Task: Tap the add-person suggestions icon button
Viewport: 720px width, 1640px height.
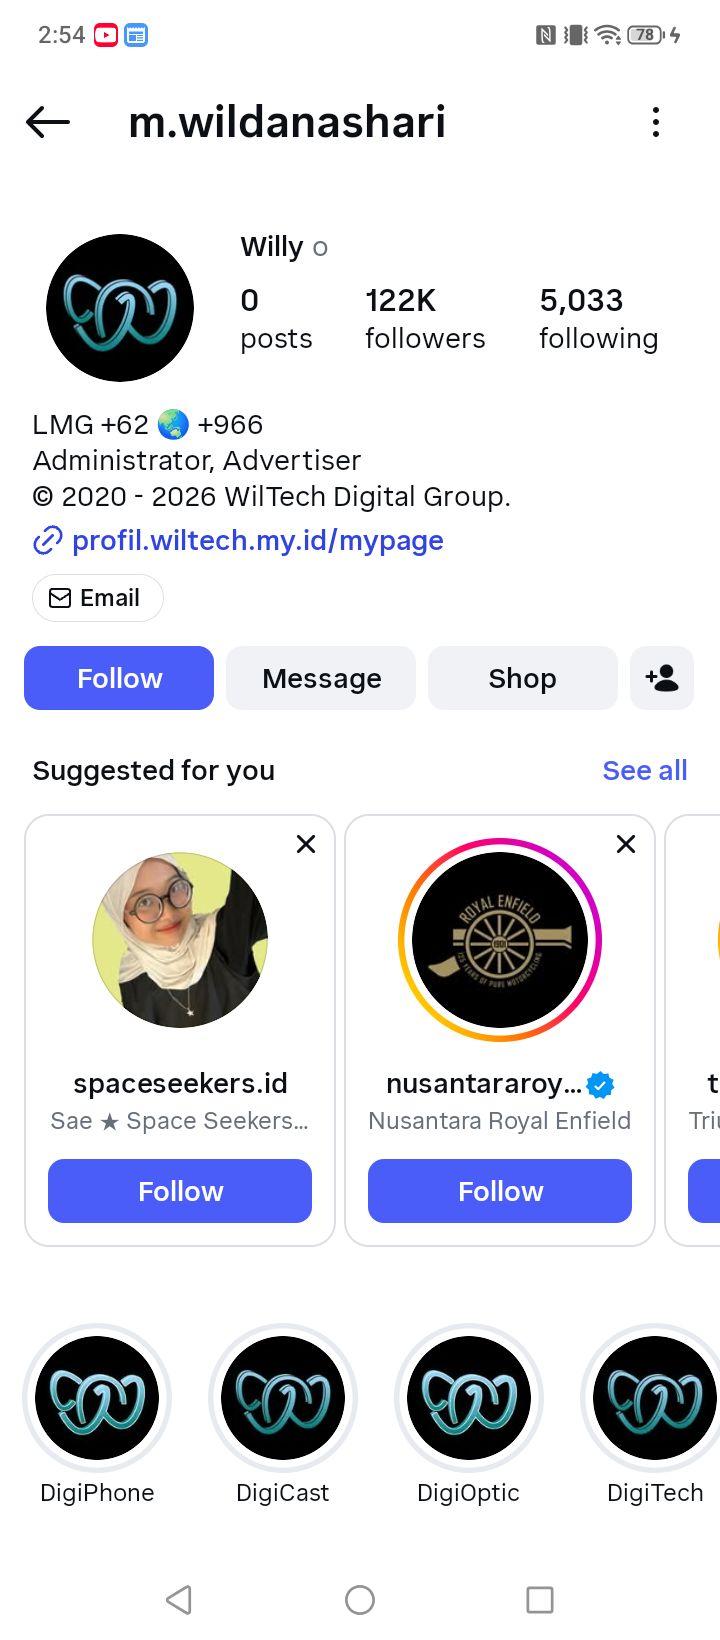Action: click(x=662, y=678)
